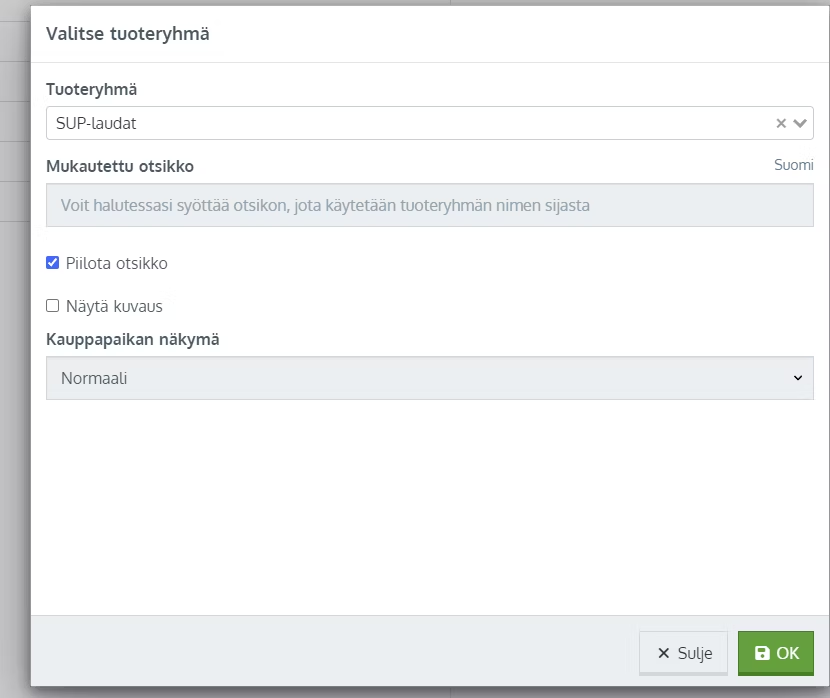Click the Mukautettu otsikko label
830x698 pixels.
[120, 166]
